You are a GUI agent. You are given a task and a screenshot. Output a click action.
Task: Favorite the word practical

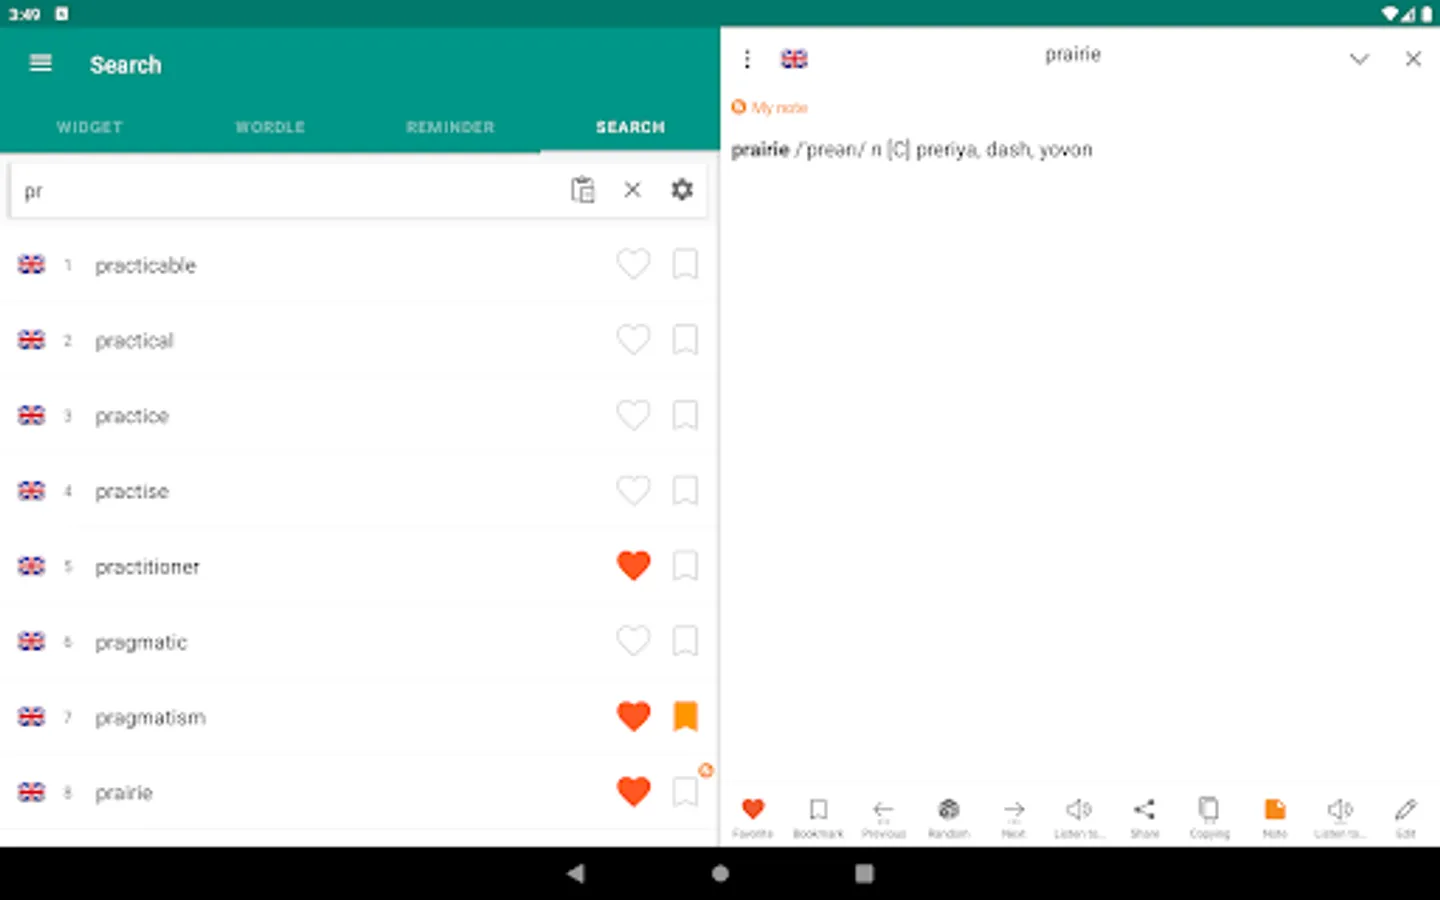click(x=633, y=340)
